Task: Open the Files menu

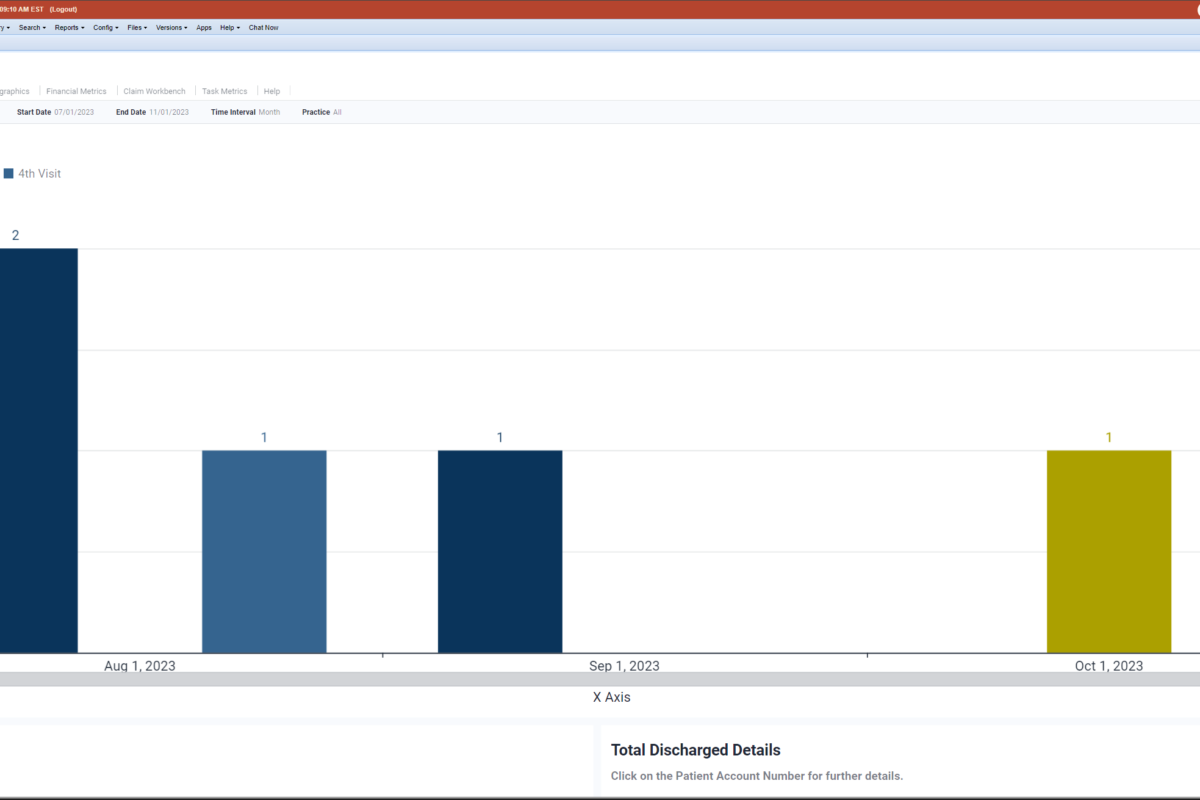Action: (x=137, y=28)
